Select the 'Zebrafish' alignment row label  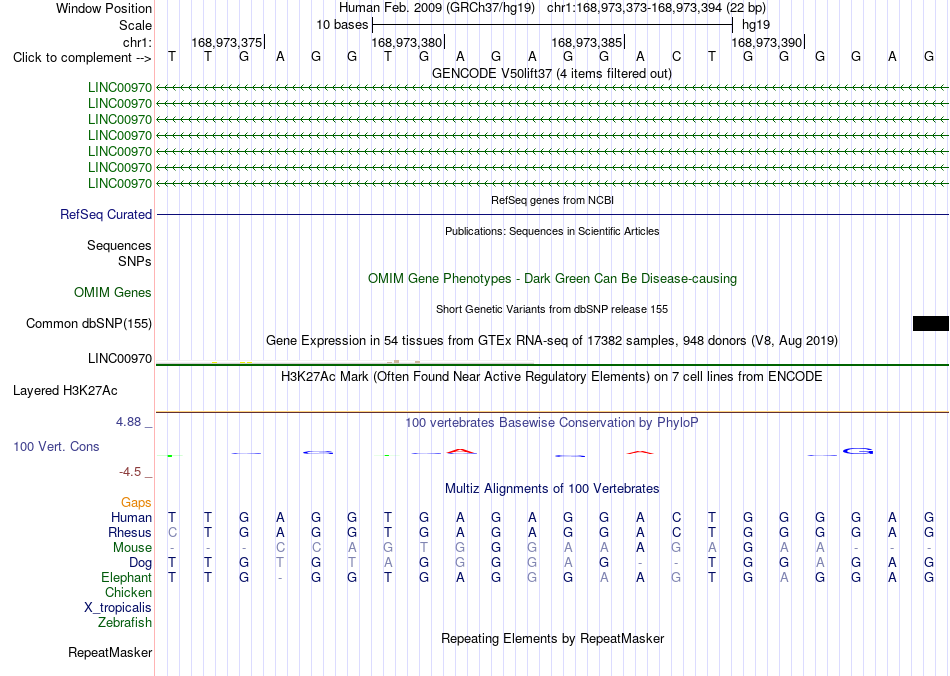coord(125,622)
